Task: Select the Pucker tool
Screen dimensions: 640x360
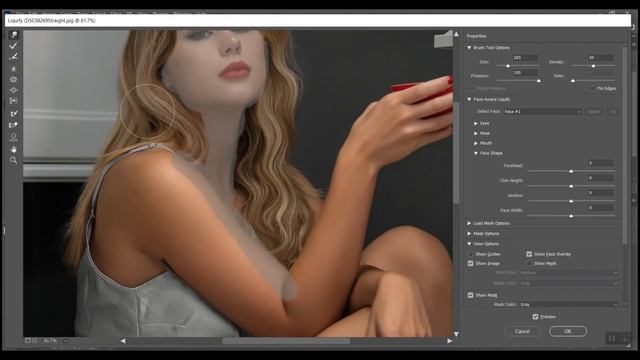Action: pyautogui.click(x=13, y=79)
